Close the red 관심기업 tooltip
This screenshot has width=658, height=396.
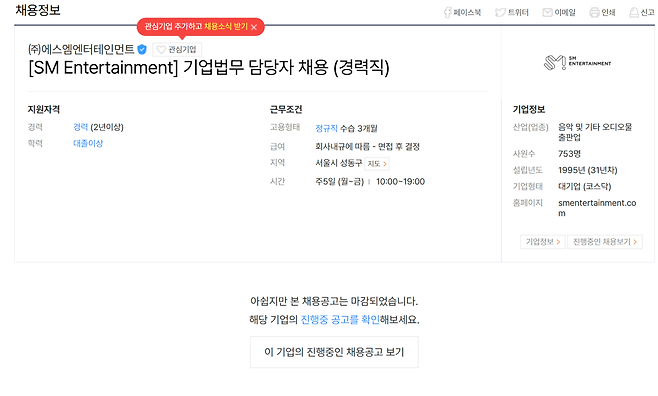(254, 27)
